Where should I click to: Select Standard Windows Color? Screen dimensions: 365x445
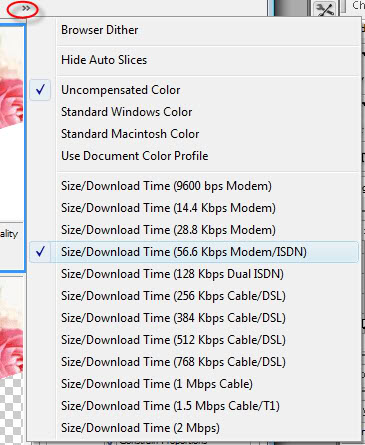pyautogui.click(x=194, y=112)
